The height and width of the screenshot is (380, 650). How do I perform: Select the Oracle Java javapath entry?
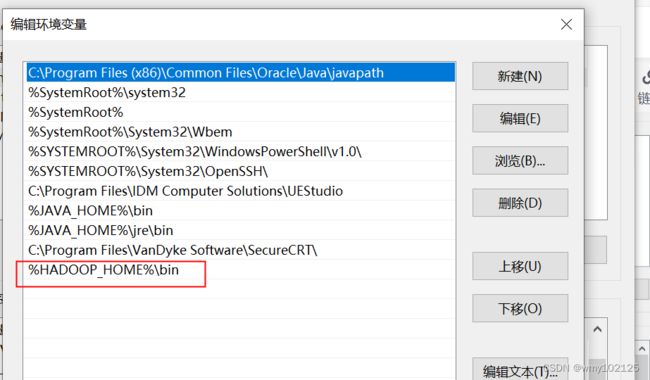click(240, 73)
